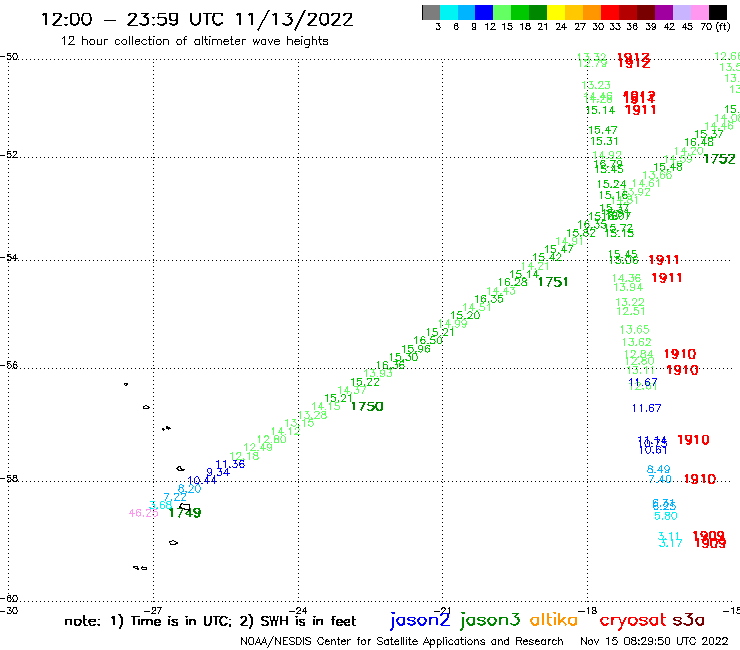Click the blue wave height value 9.34
The height and width of the screenshot is (650, 740).
coord(218,472)
